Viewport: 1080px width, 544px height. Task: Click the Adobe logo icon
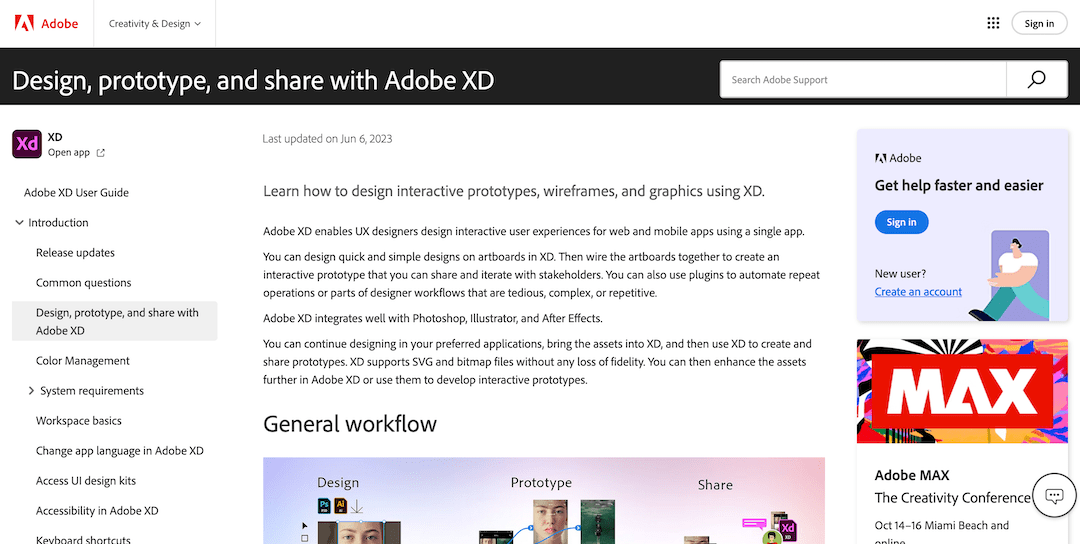coord(24,23)
